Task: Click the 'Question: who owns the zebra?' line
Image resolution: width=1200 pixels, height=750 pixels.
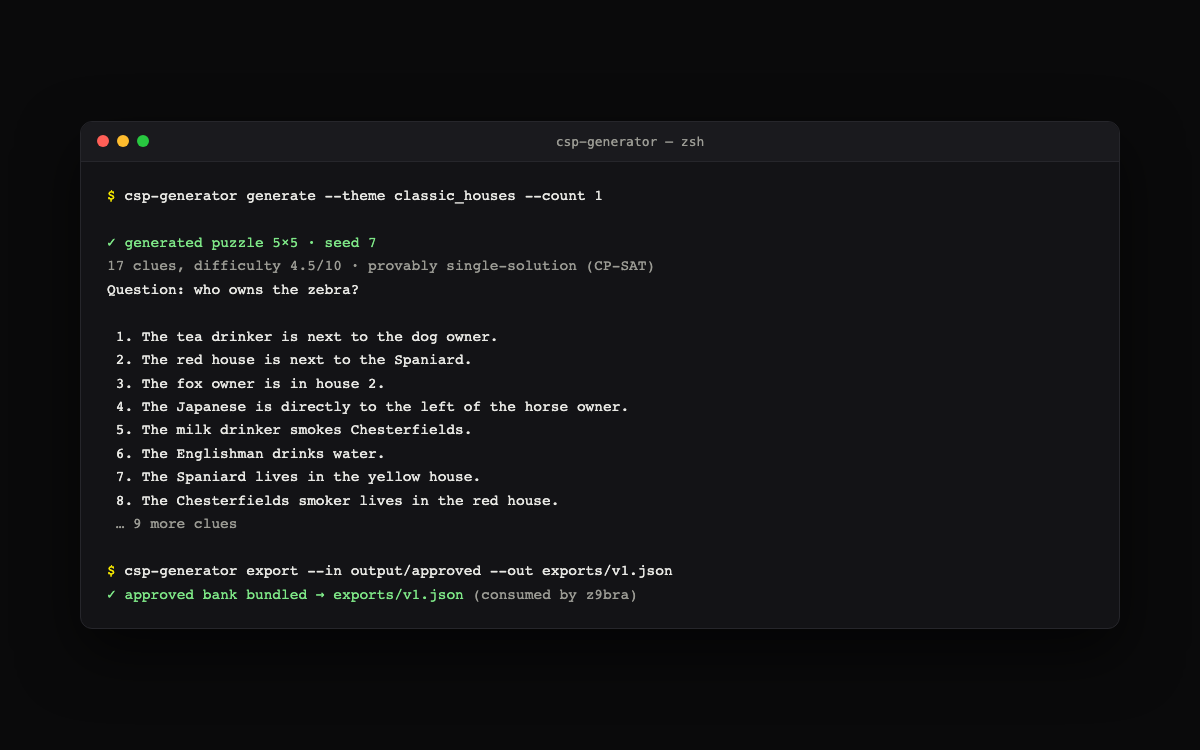Action: coord(233,290)
